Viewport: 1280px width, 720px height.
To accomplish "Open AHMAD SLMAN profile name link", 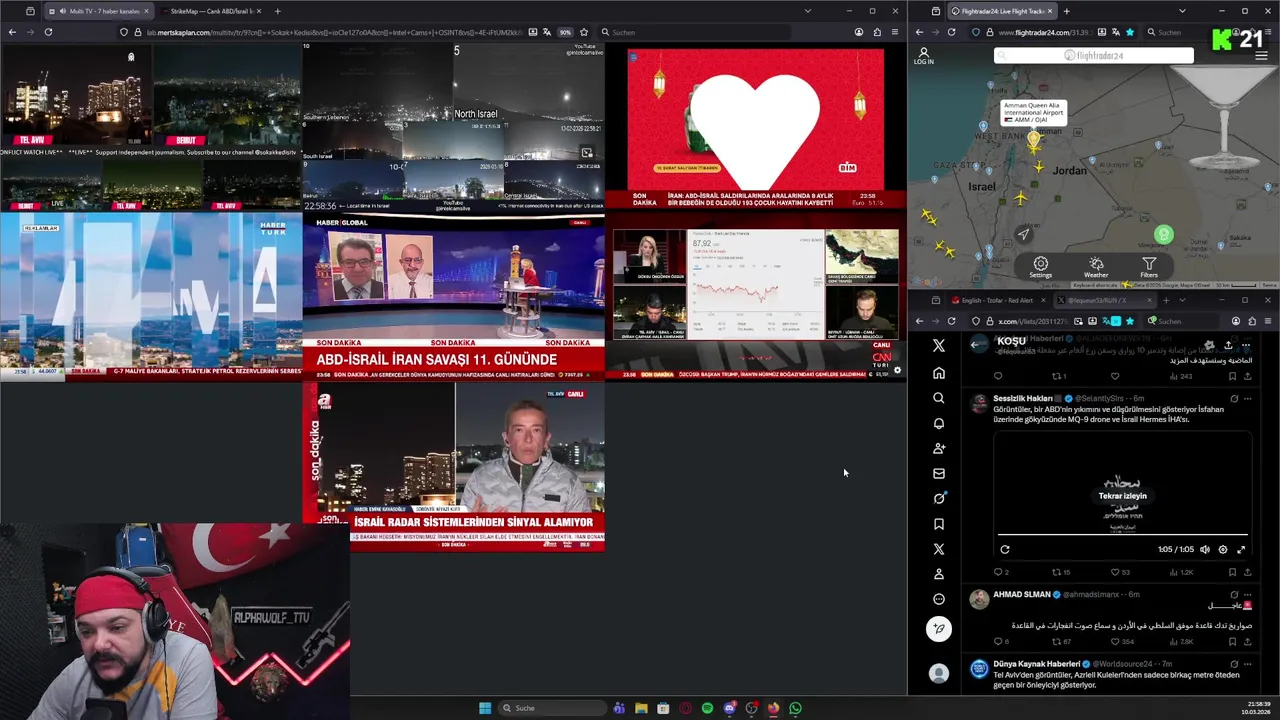I will tap(1022, 594).
